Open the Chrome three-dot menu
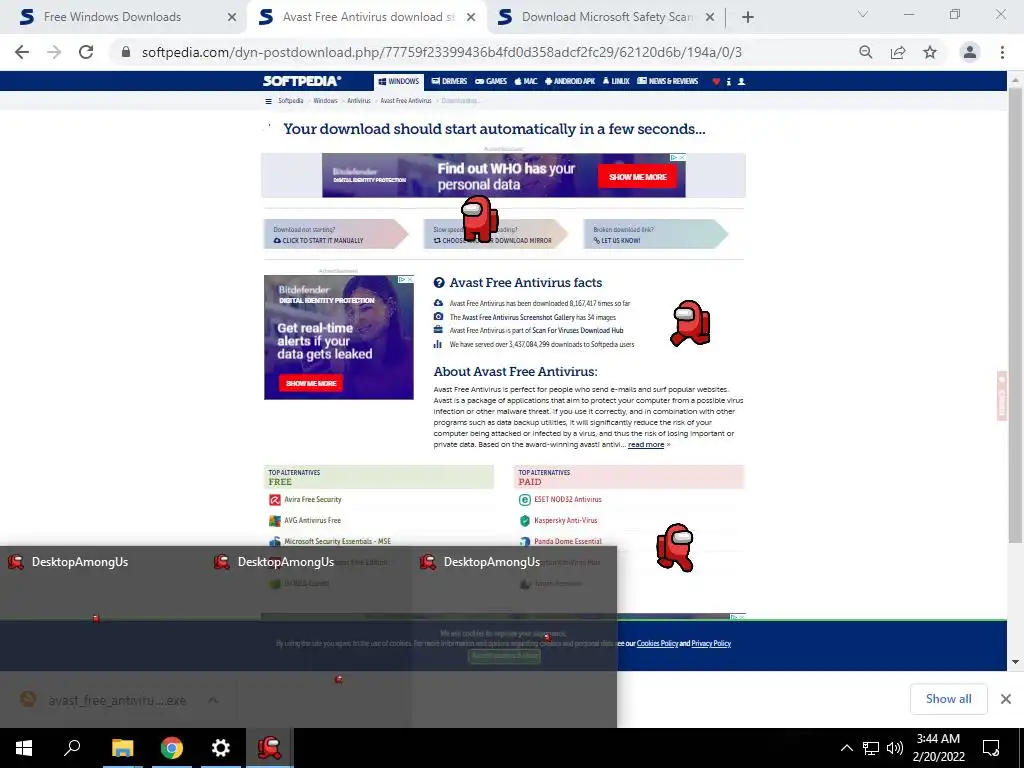1024x768 pixels. (1002, 52)
